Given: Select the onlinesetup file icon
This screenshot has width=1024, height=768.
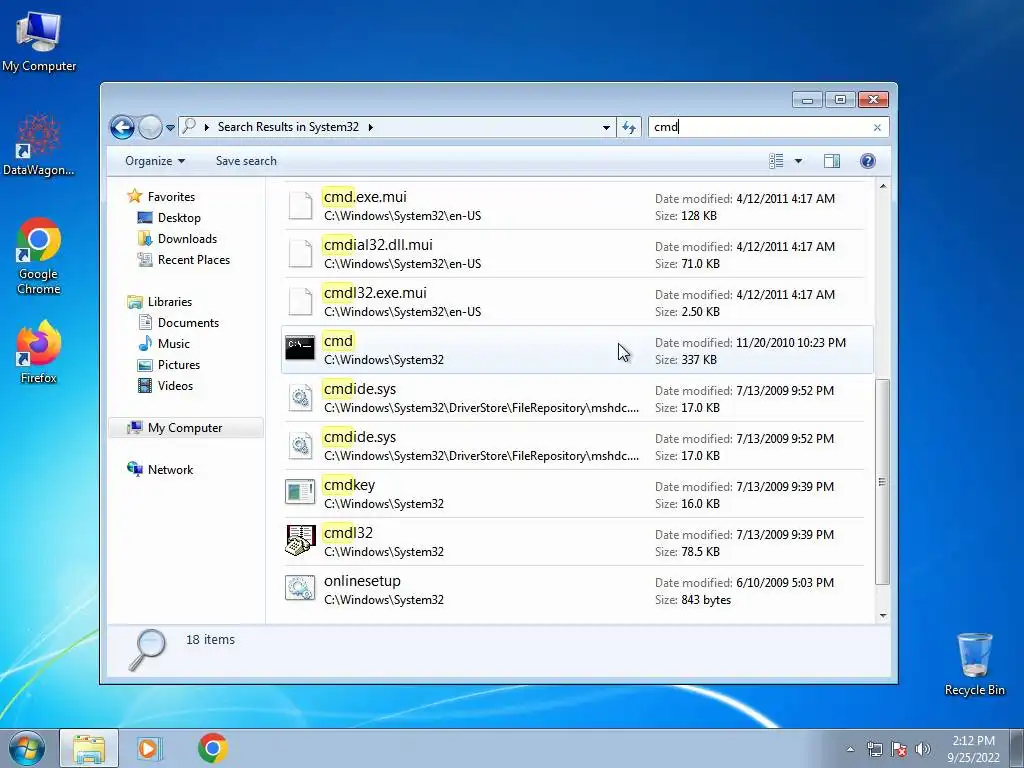Looking at the screenshot, I should 300,588.
